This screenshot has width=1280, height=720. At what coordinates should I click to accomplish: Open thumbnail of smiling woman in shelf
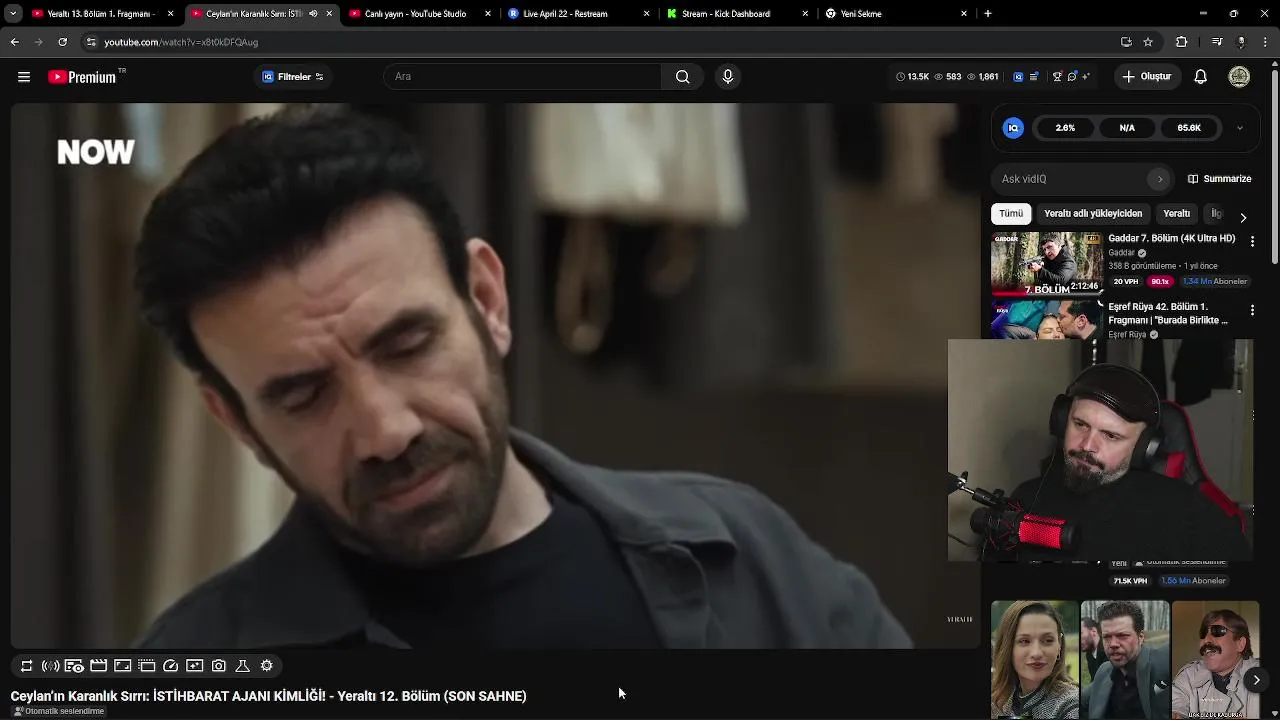point(1034,659)
